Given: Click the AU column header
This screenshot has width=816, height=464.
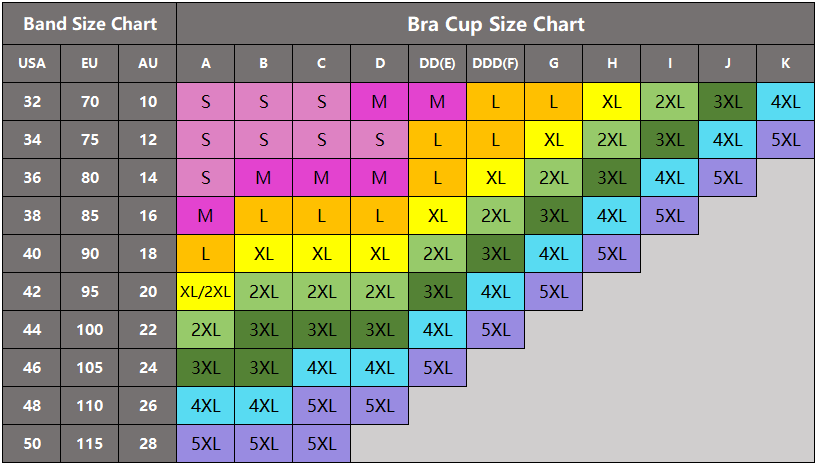Looking at the screenshot, I should click(148, 64).
